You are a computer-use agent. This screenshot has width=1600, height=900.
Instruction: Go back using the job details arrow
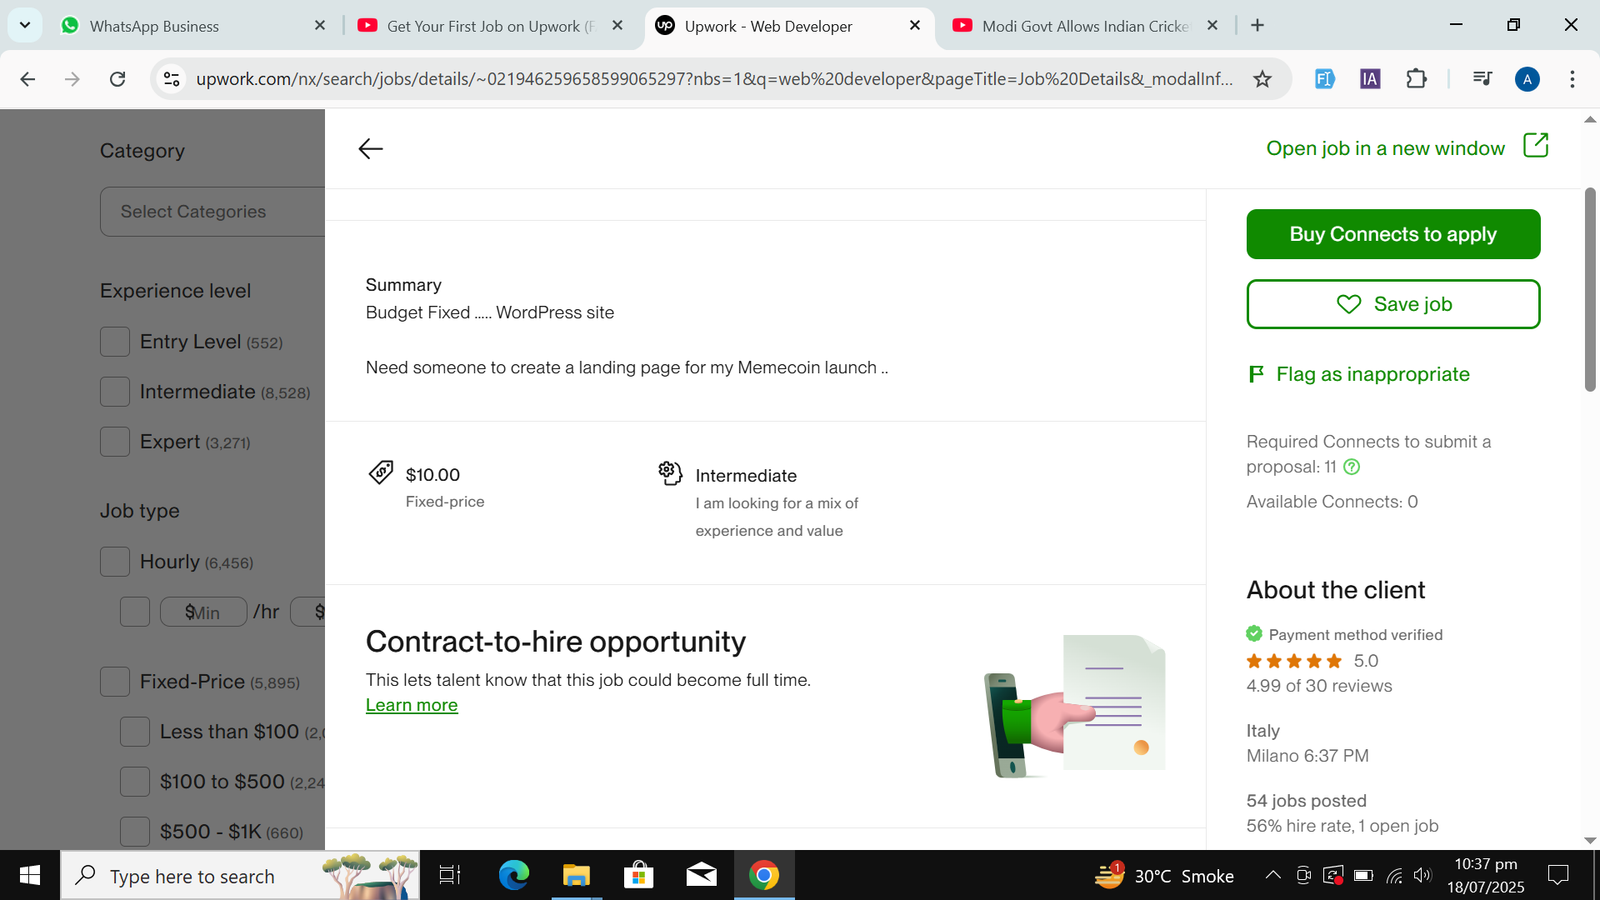(x=370, y=149)
